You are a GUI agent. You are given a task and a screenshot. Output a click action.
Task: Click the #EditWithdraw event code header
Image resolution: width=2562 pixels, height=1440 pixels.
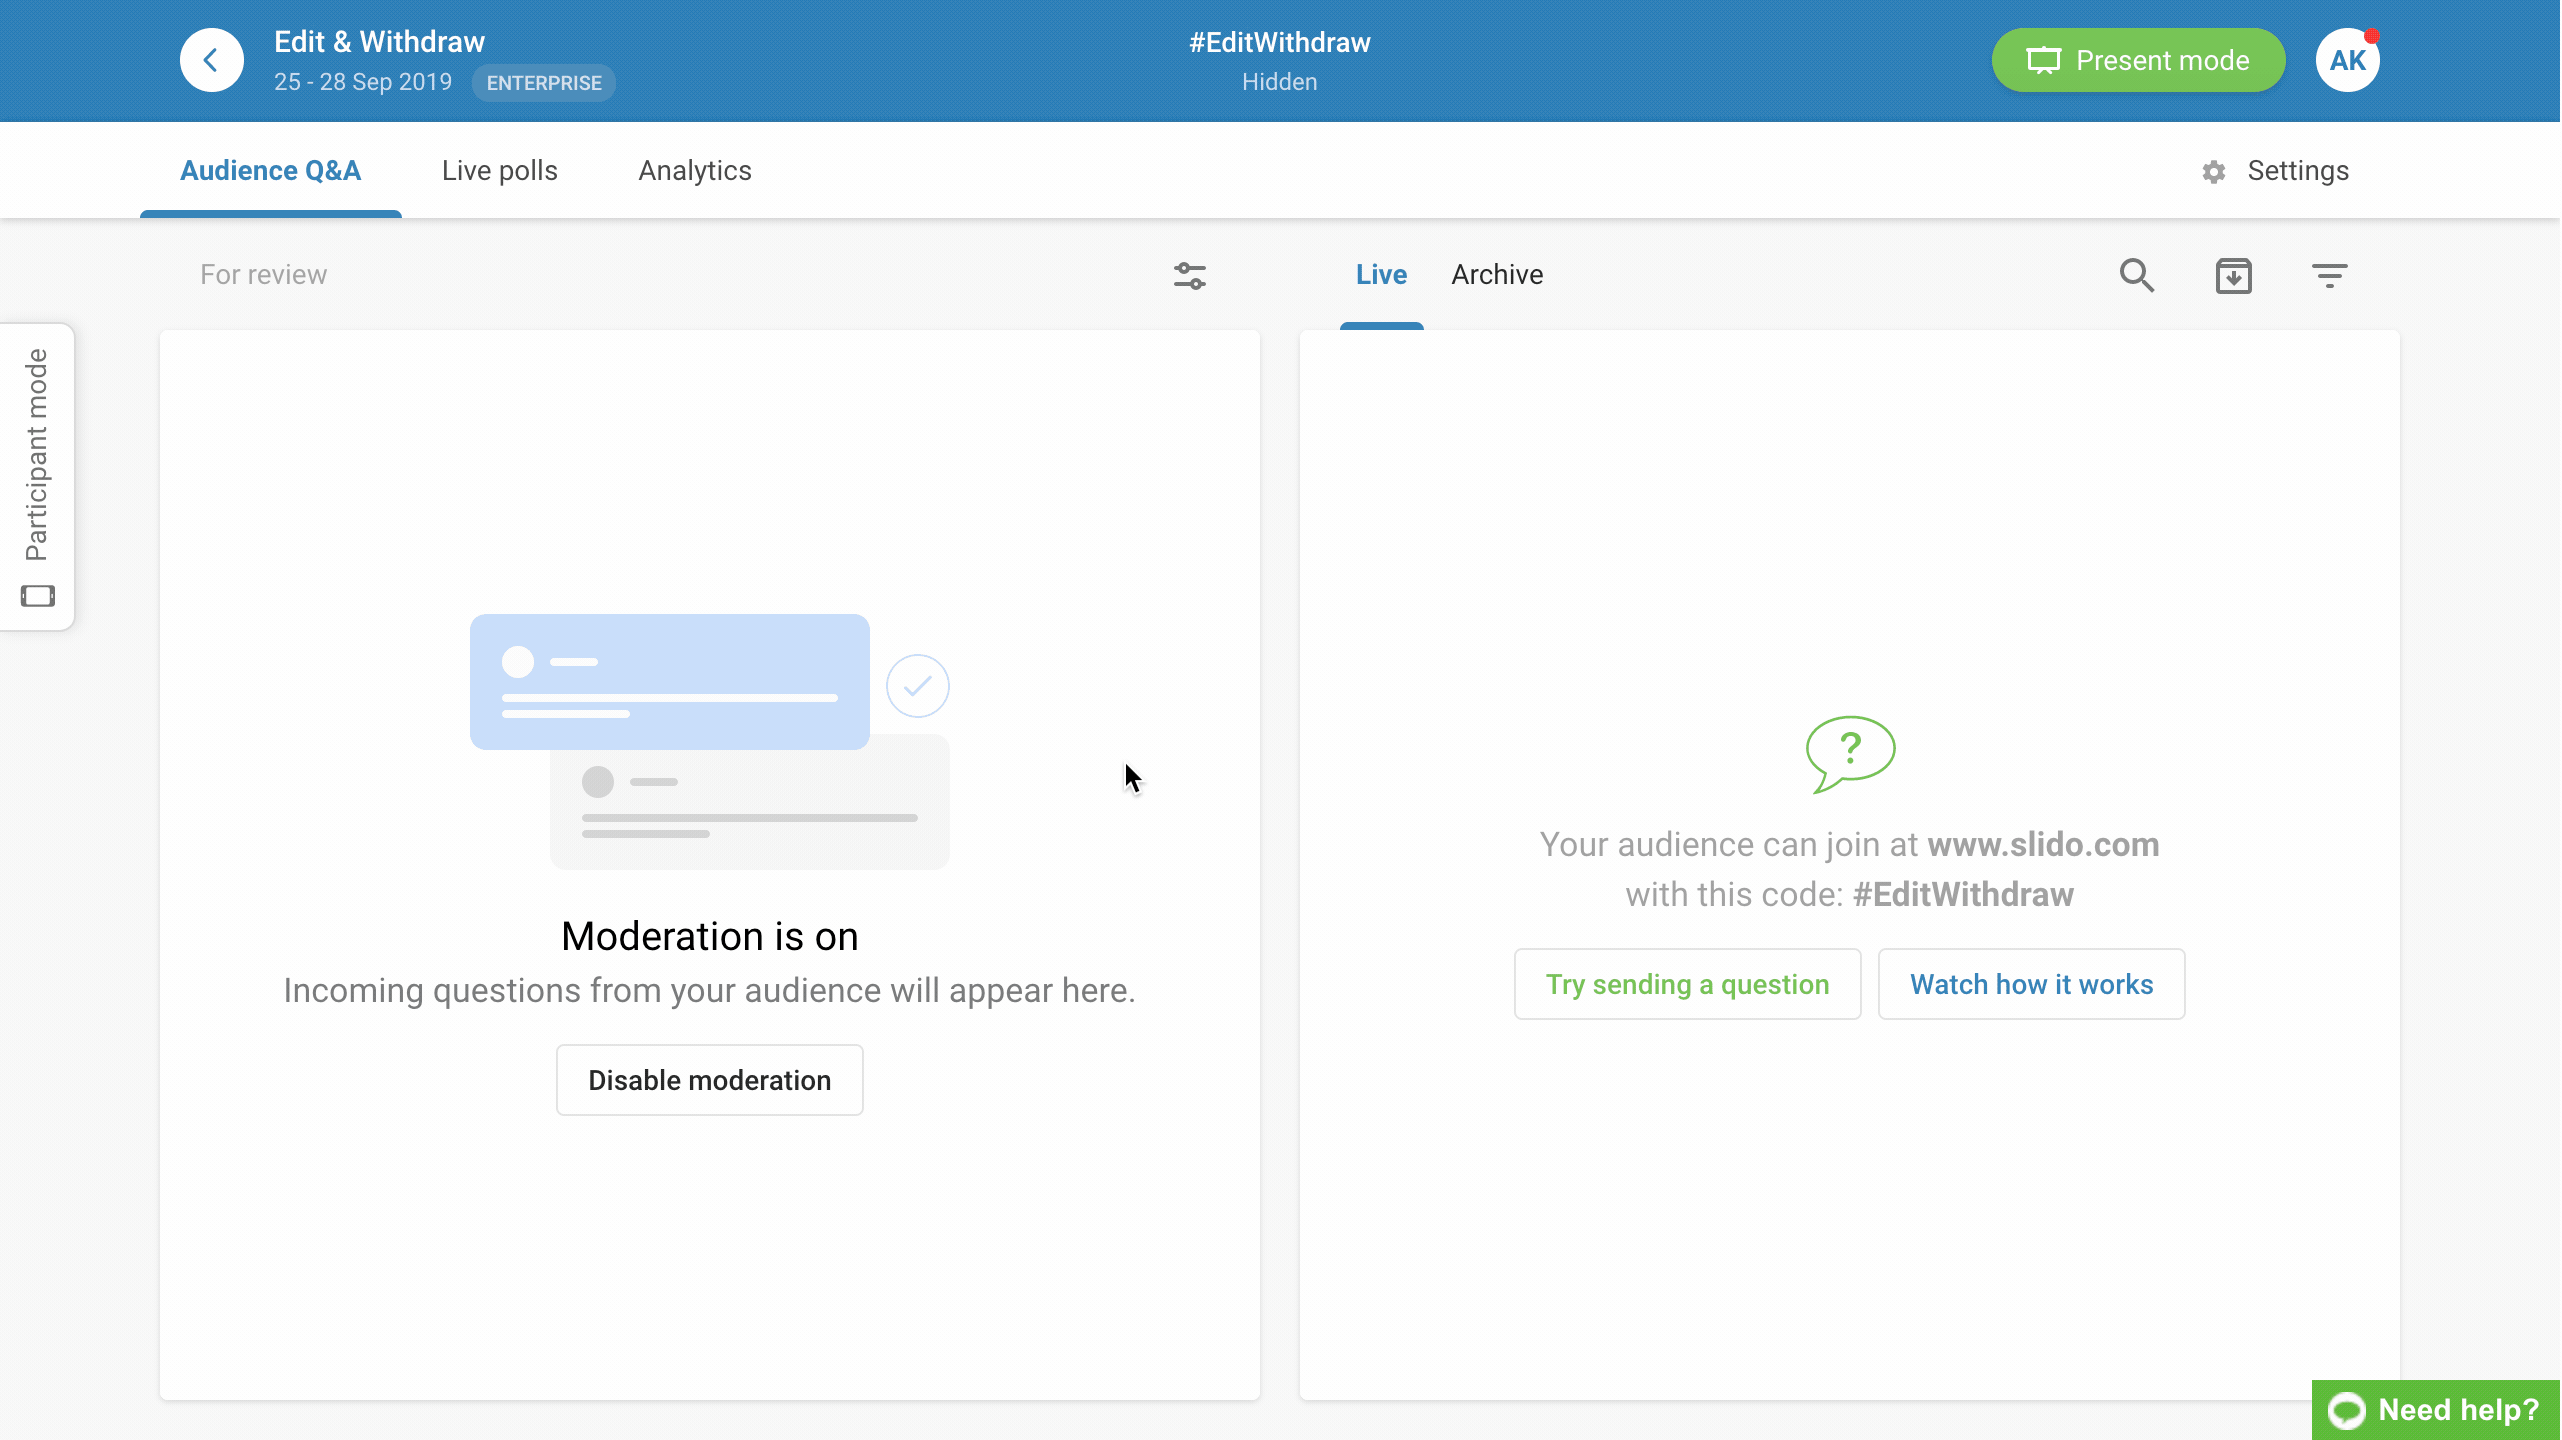[1280, 43]
